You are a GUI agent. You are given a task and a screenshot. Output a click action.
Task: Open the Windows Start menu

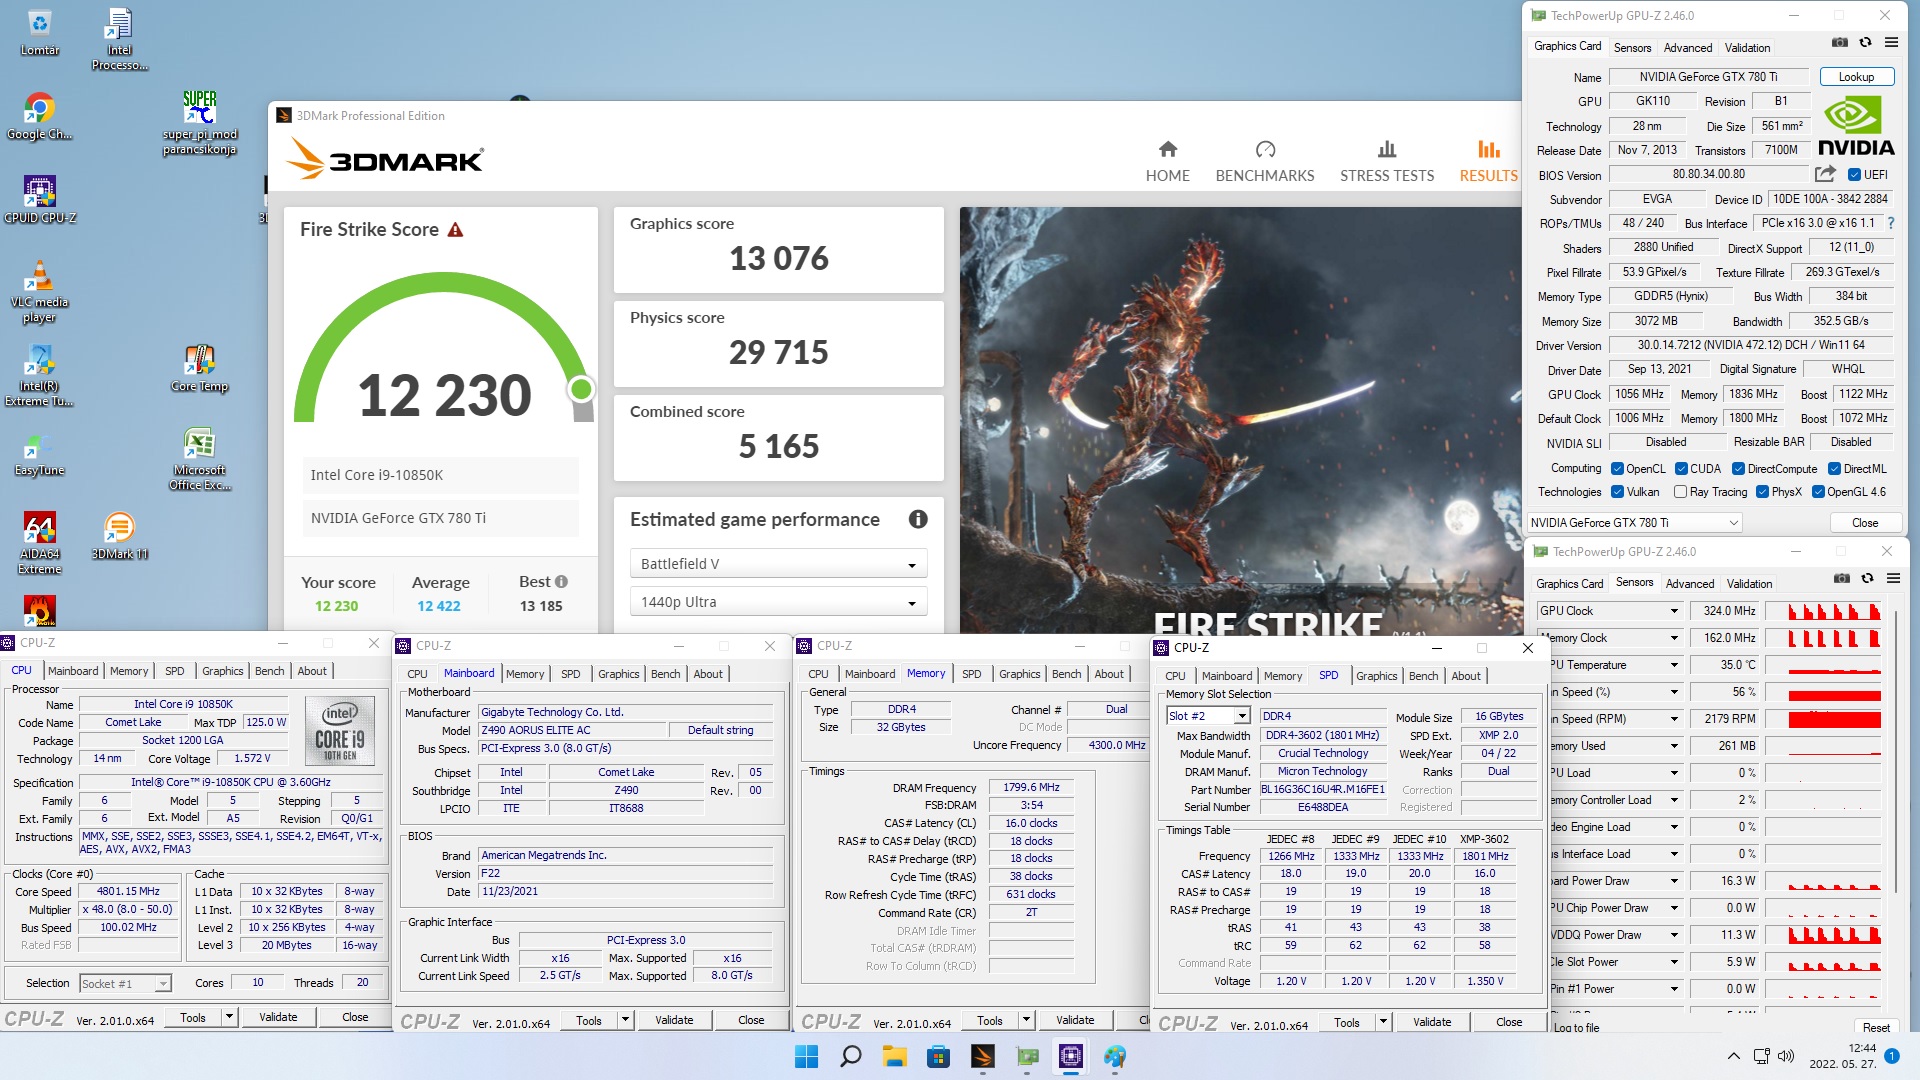pyautogui.click(x=806, y=1056)
